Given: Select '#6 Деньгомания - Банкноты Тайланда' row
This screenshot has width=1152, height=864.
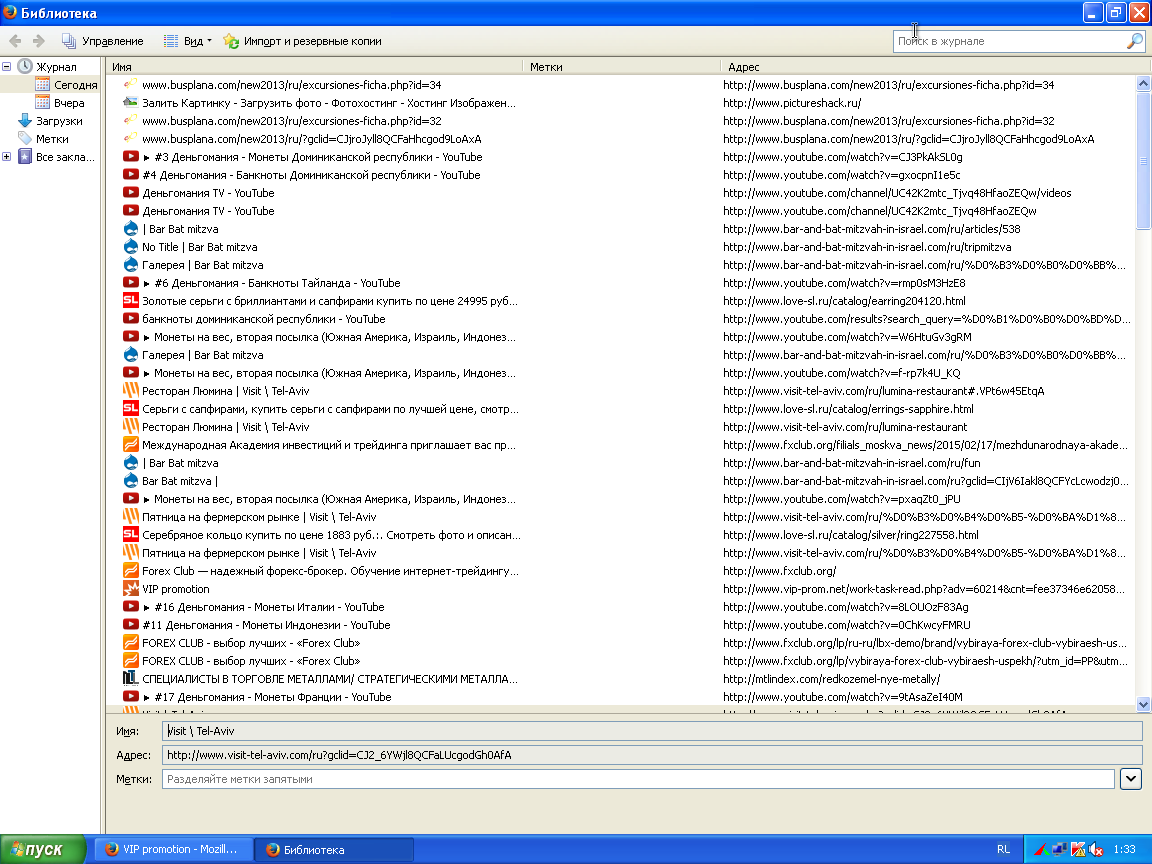Looking at the screenshot, I should click(620, 283).
